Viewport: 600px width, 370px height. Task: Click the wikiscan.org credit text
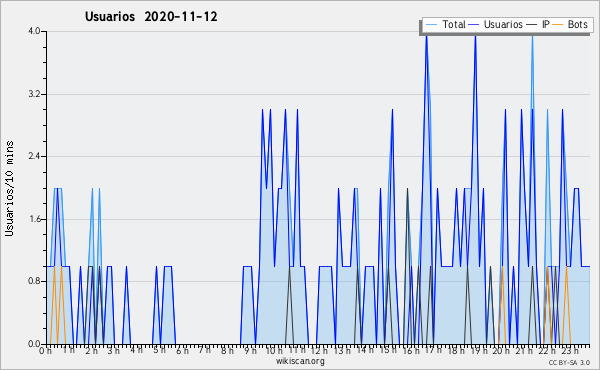click(x=300, y=361)
